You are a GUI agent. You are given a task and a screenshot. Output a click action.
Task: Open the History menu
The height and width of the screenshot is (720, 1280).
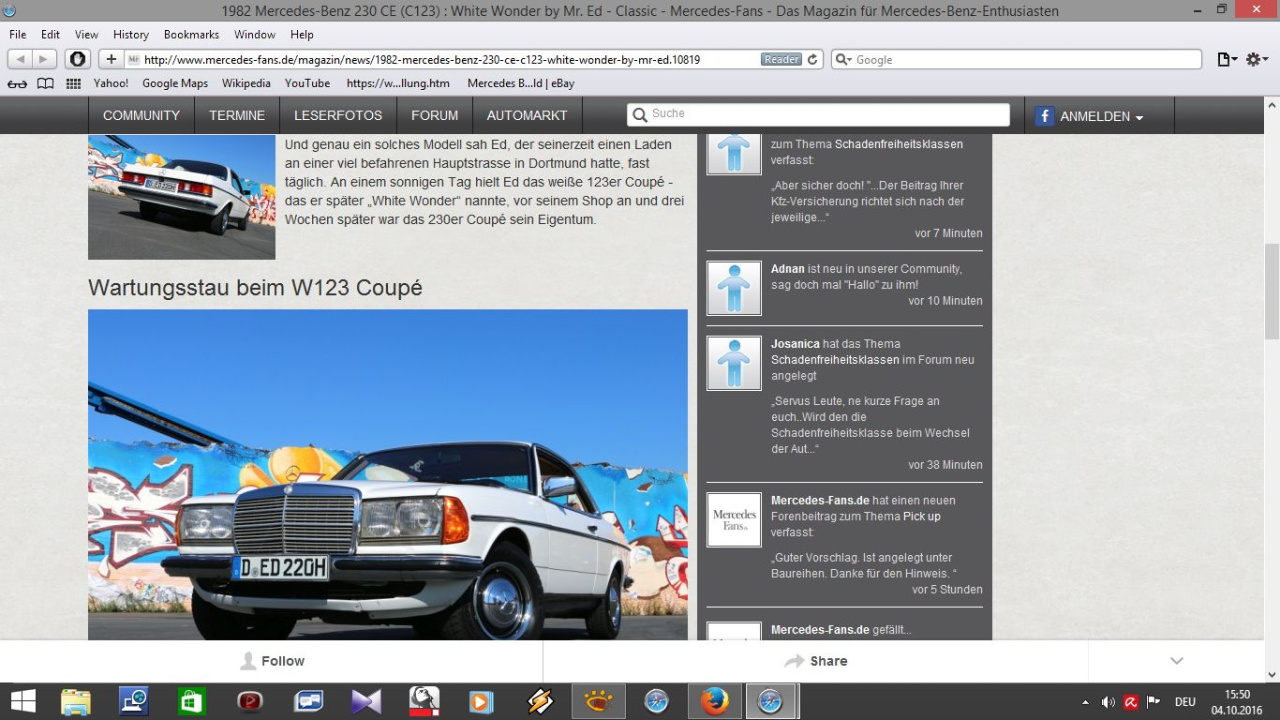coord(131,34)
